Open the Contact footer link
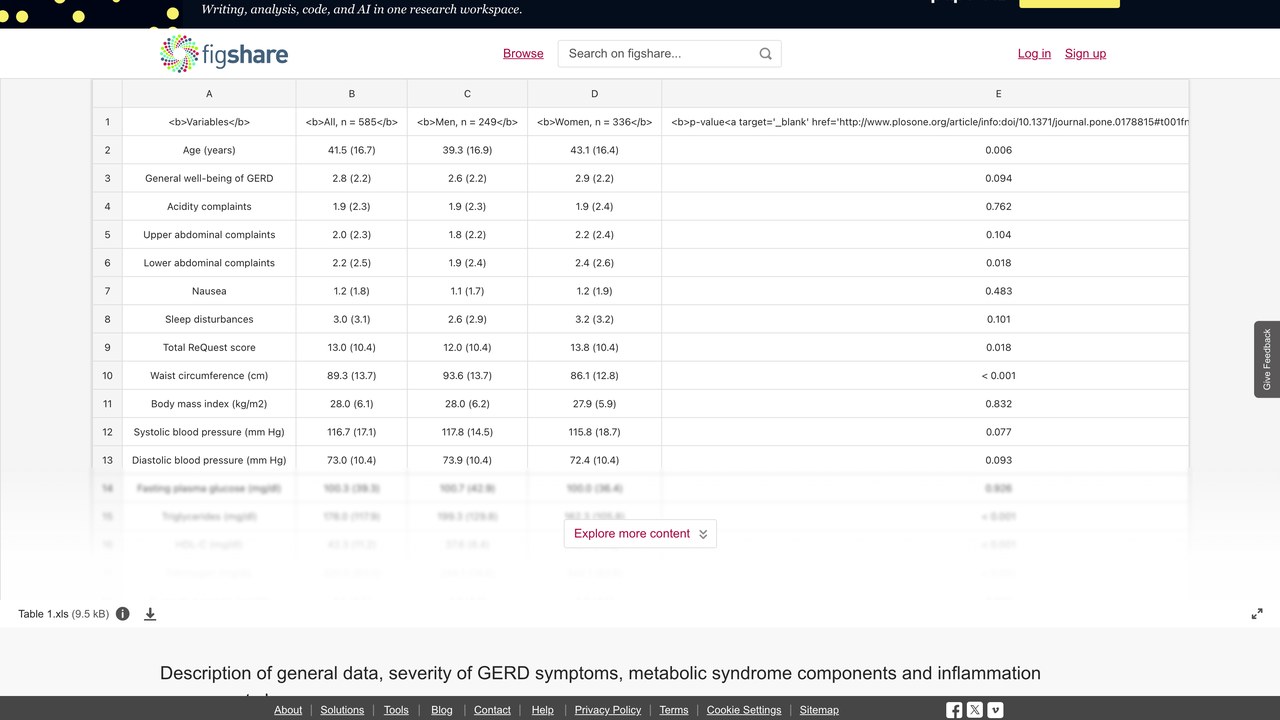The image size is (1280, 720). (x=492, y=710)
